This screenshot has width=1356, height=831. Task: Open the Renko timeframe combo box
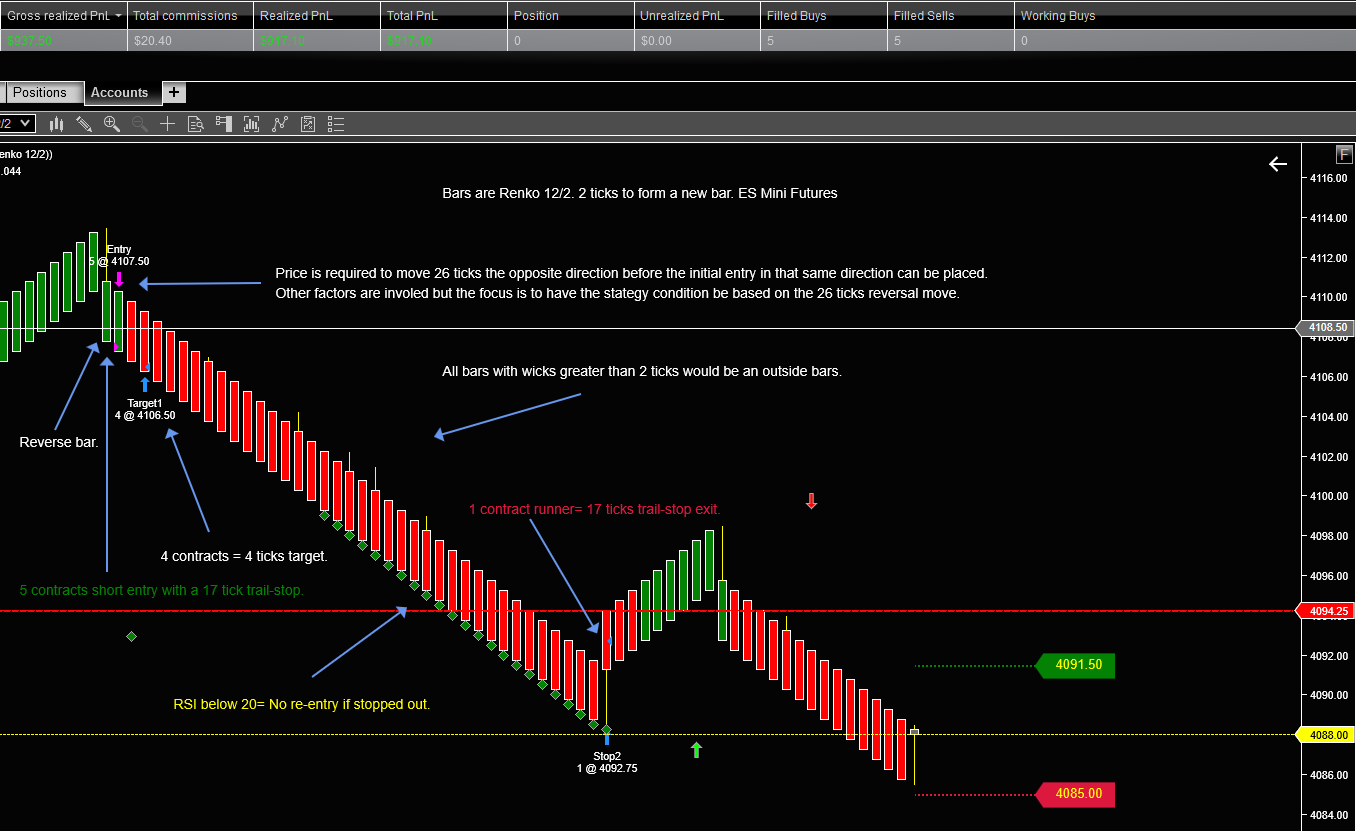(x=13, y=124)
